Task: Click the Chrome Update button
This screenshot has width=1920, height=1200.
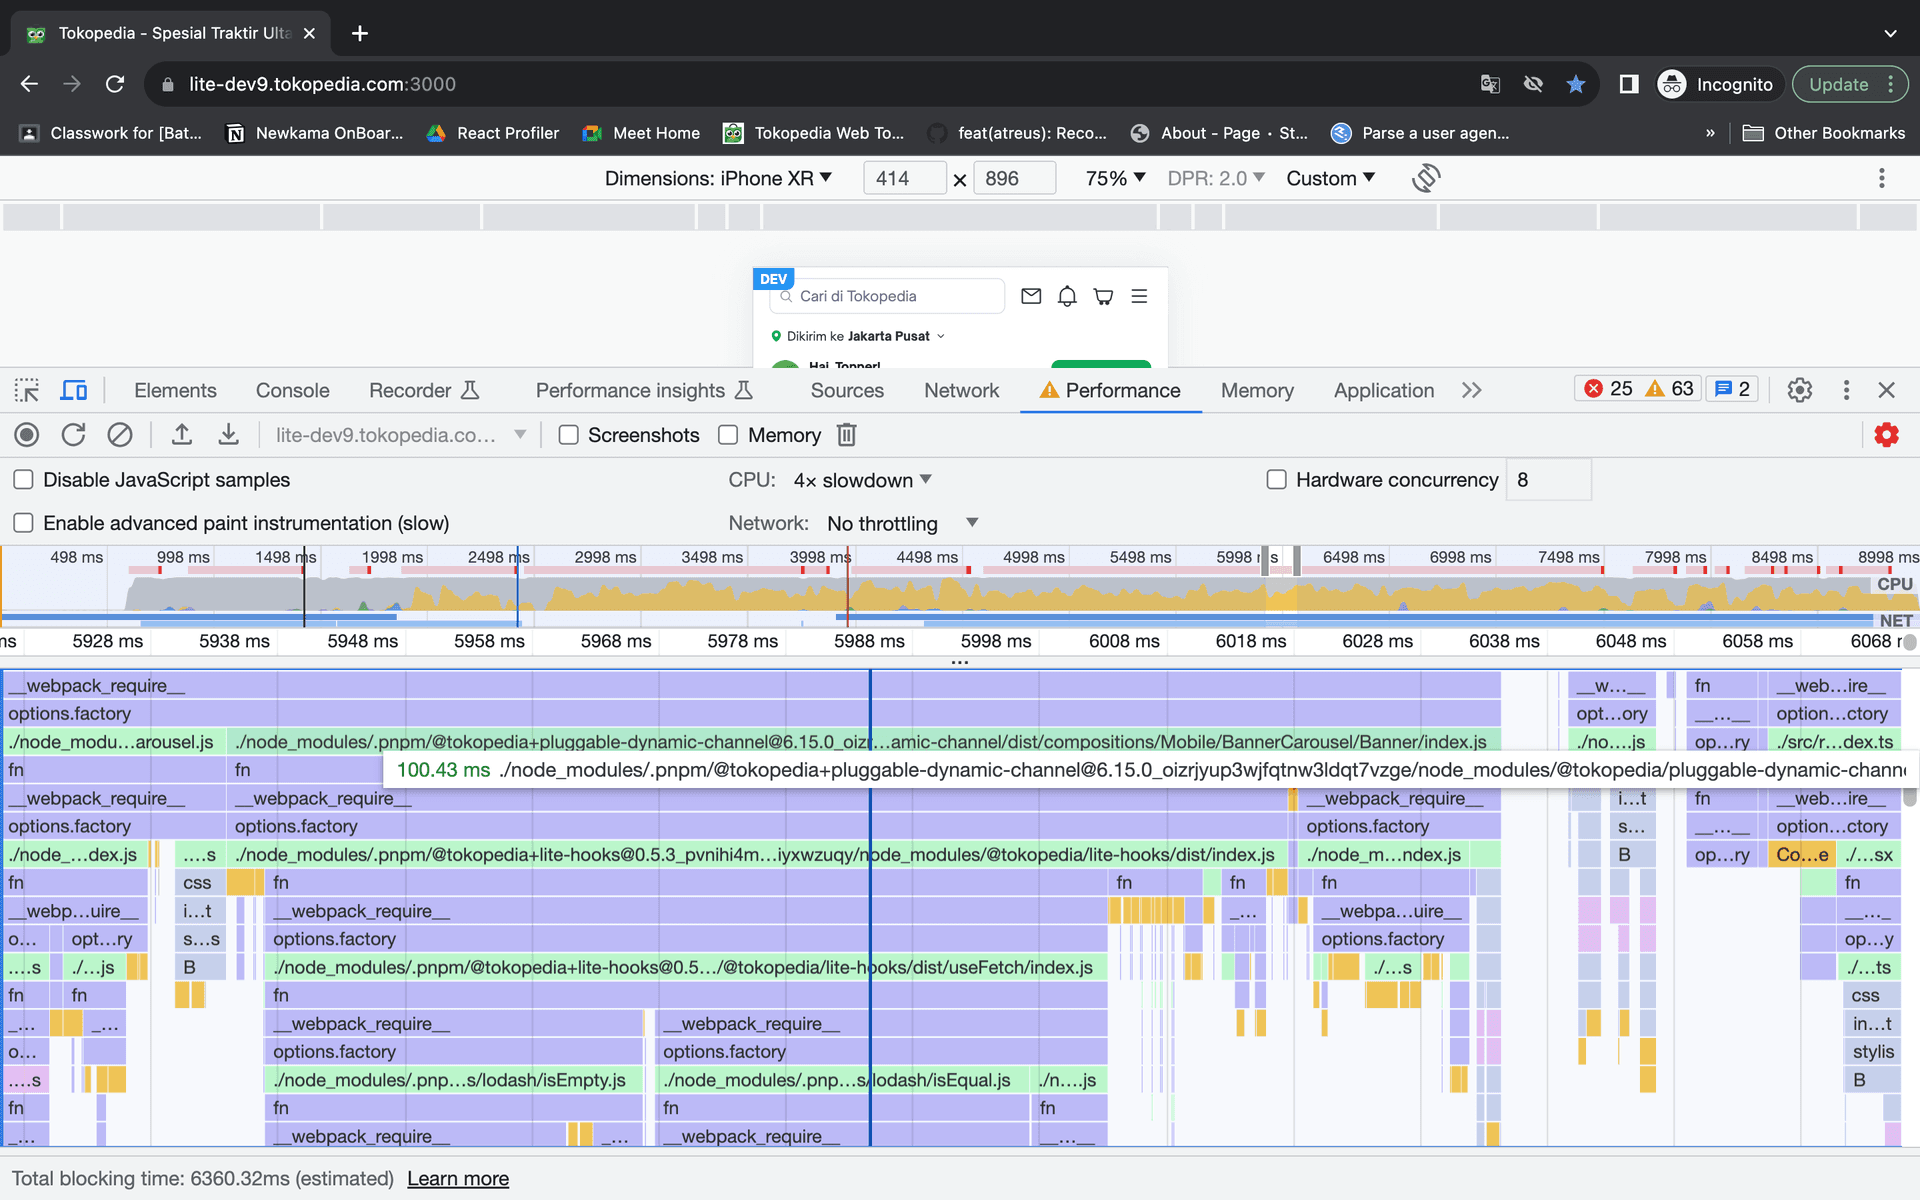Action: [1850, 84]
